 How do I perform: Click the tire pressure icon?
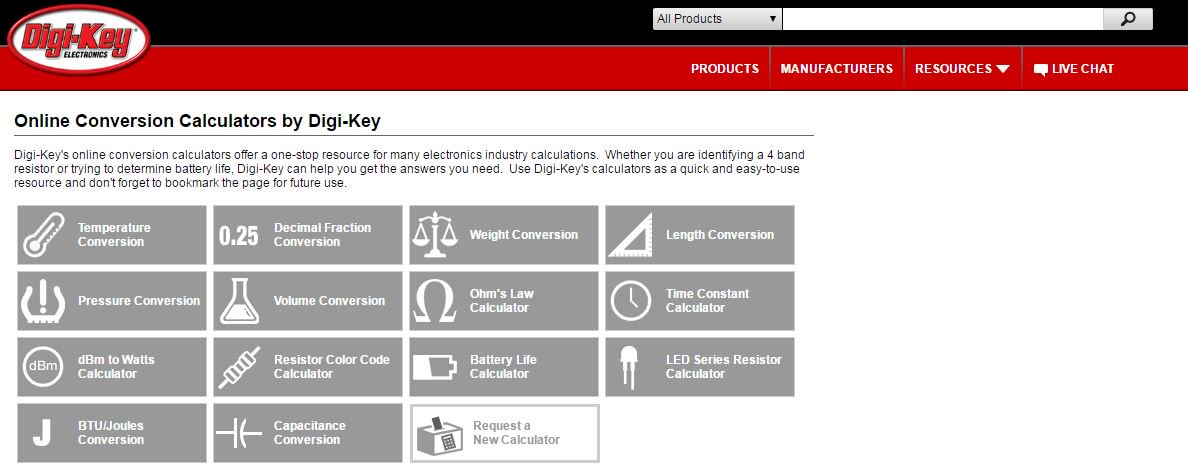[43, 301]
